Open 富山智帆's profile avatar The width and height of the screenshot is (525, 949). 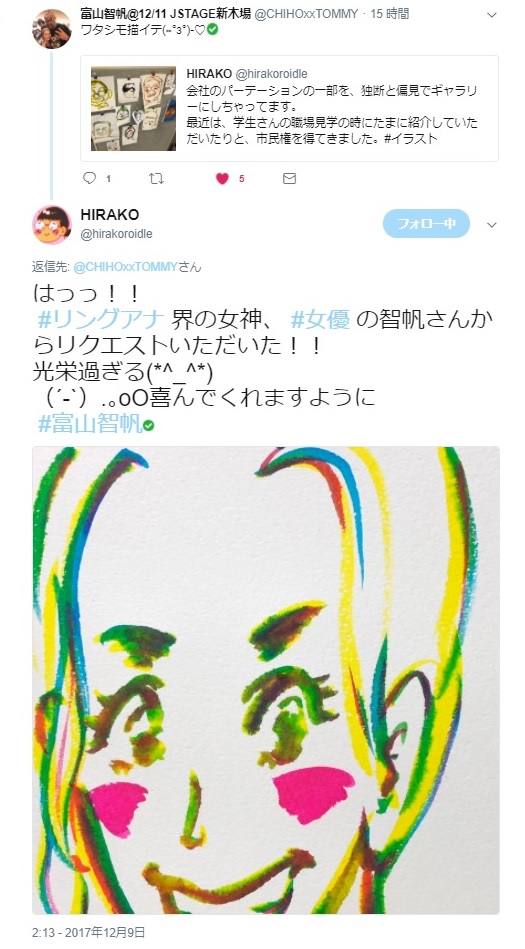[51, 28]
